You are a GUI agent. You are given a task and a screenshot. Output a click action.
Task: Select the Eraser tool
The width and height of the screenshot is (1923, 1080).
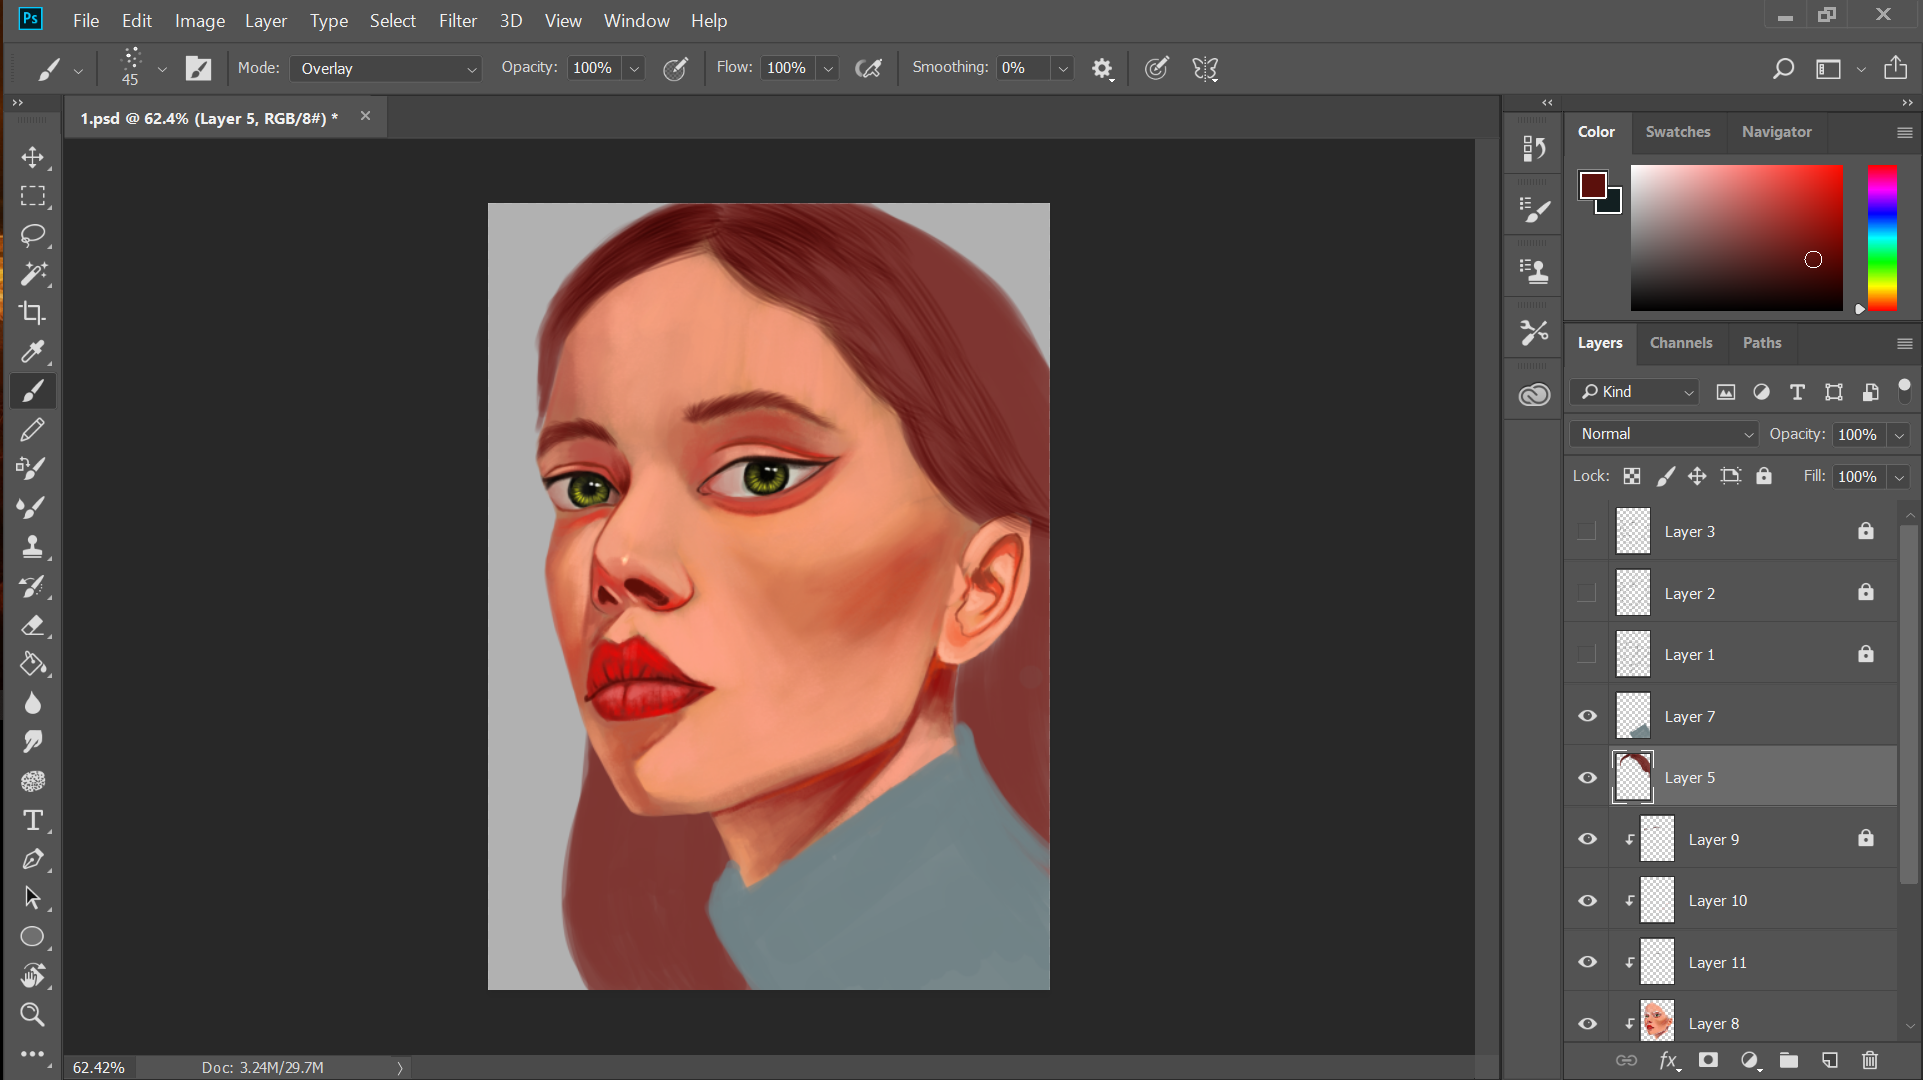click(x=33, y=626)
